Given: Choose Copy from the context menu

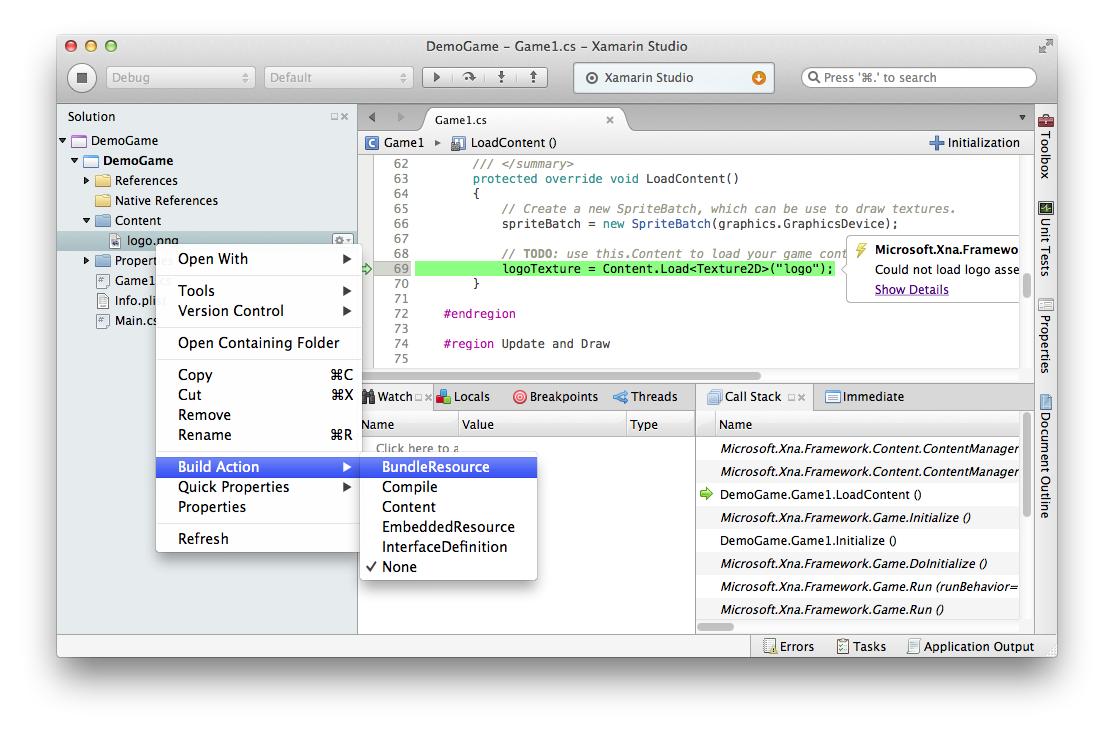Looking at the screenshot, I should click(259, 375).
